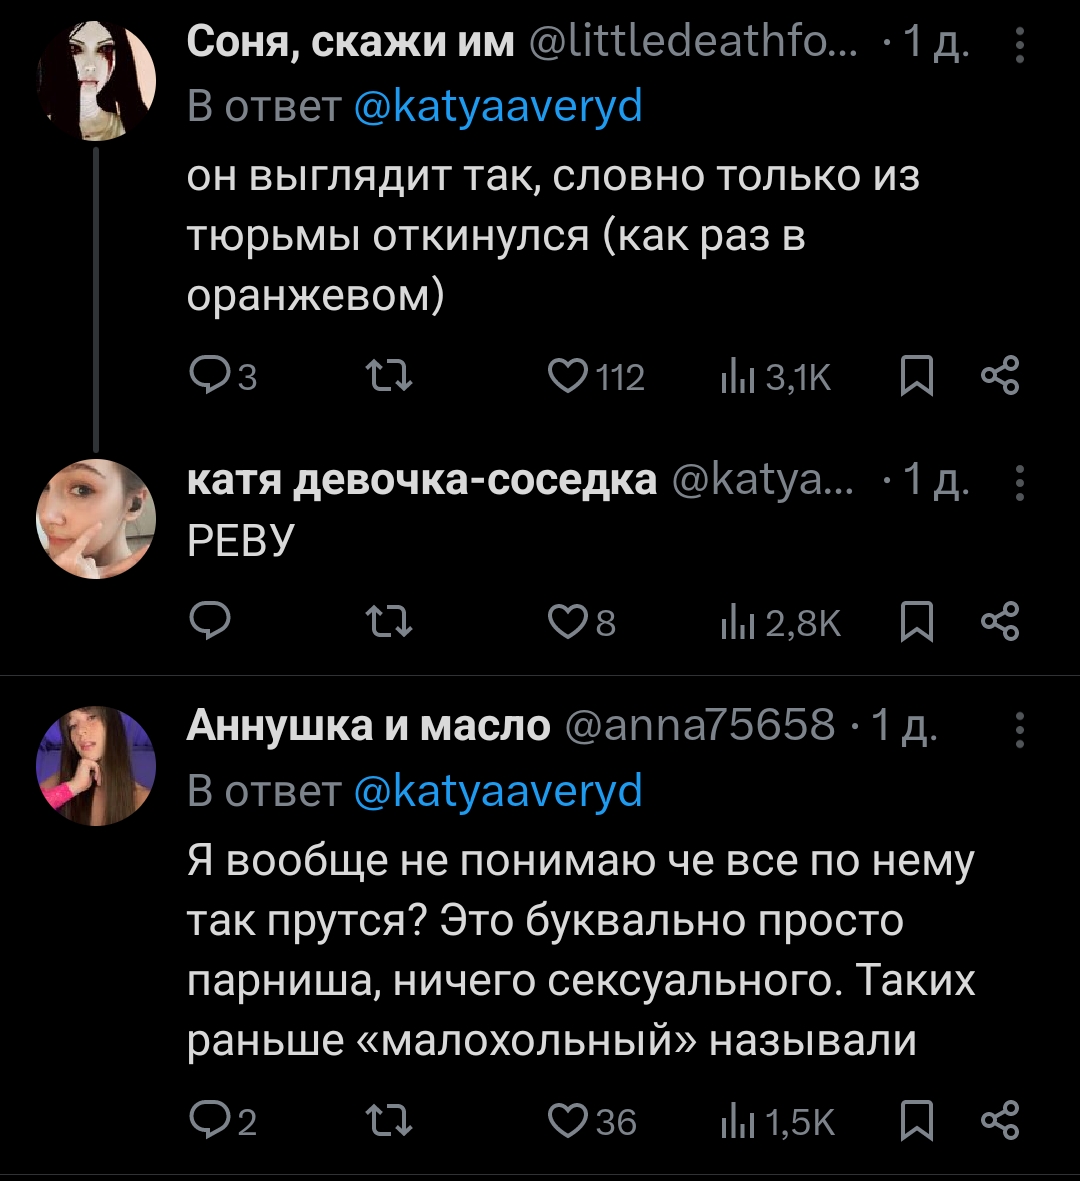
Task: Open more options for Соня's tweet
Action: coord(1019,45)
